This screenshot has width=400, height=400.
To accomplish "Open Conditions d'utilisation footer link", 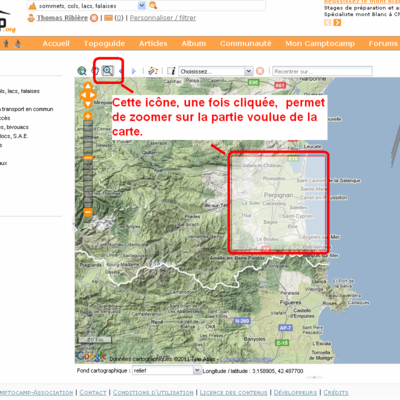I will coord(153,392).
